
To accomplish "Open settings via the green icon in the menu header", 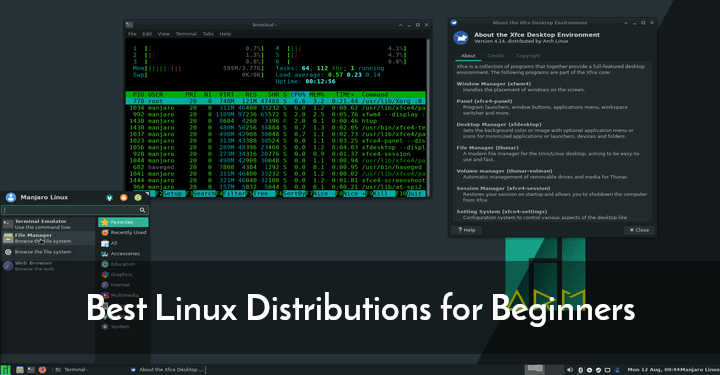I will (x=109, y=198).
